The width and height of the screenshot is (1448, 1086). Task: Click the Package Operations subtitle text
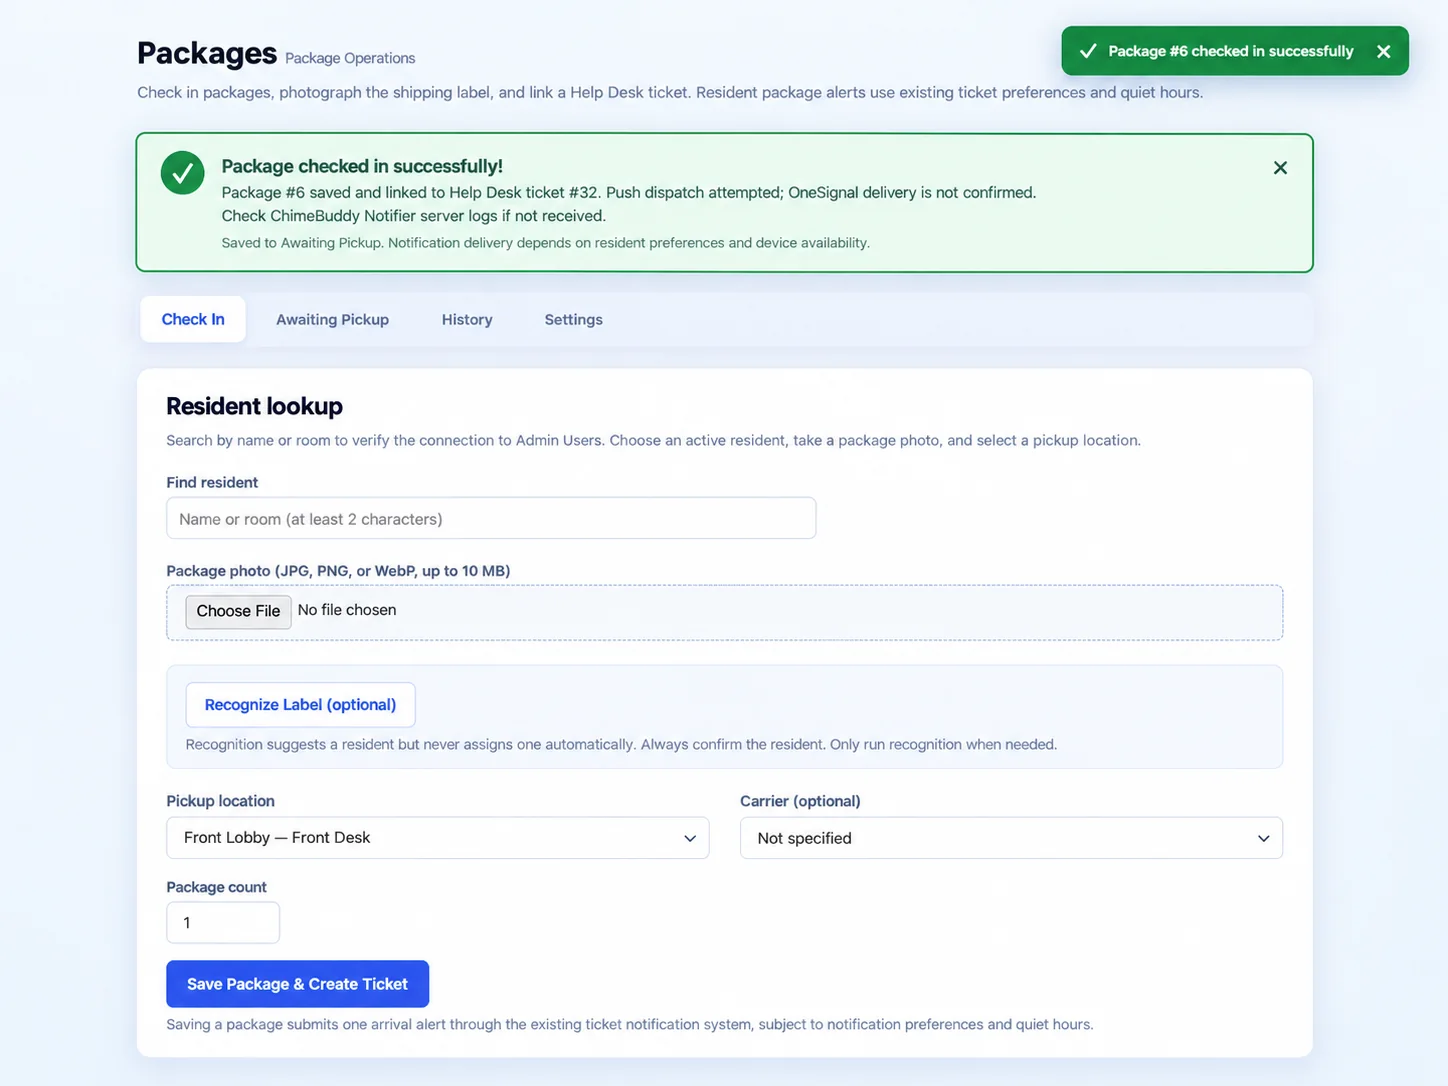[x=350, y=58]
